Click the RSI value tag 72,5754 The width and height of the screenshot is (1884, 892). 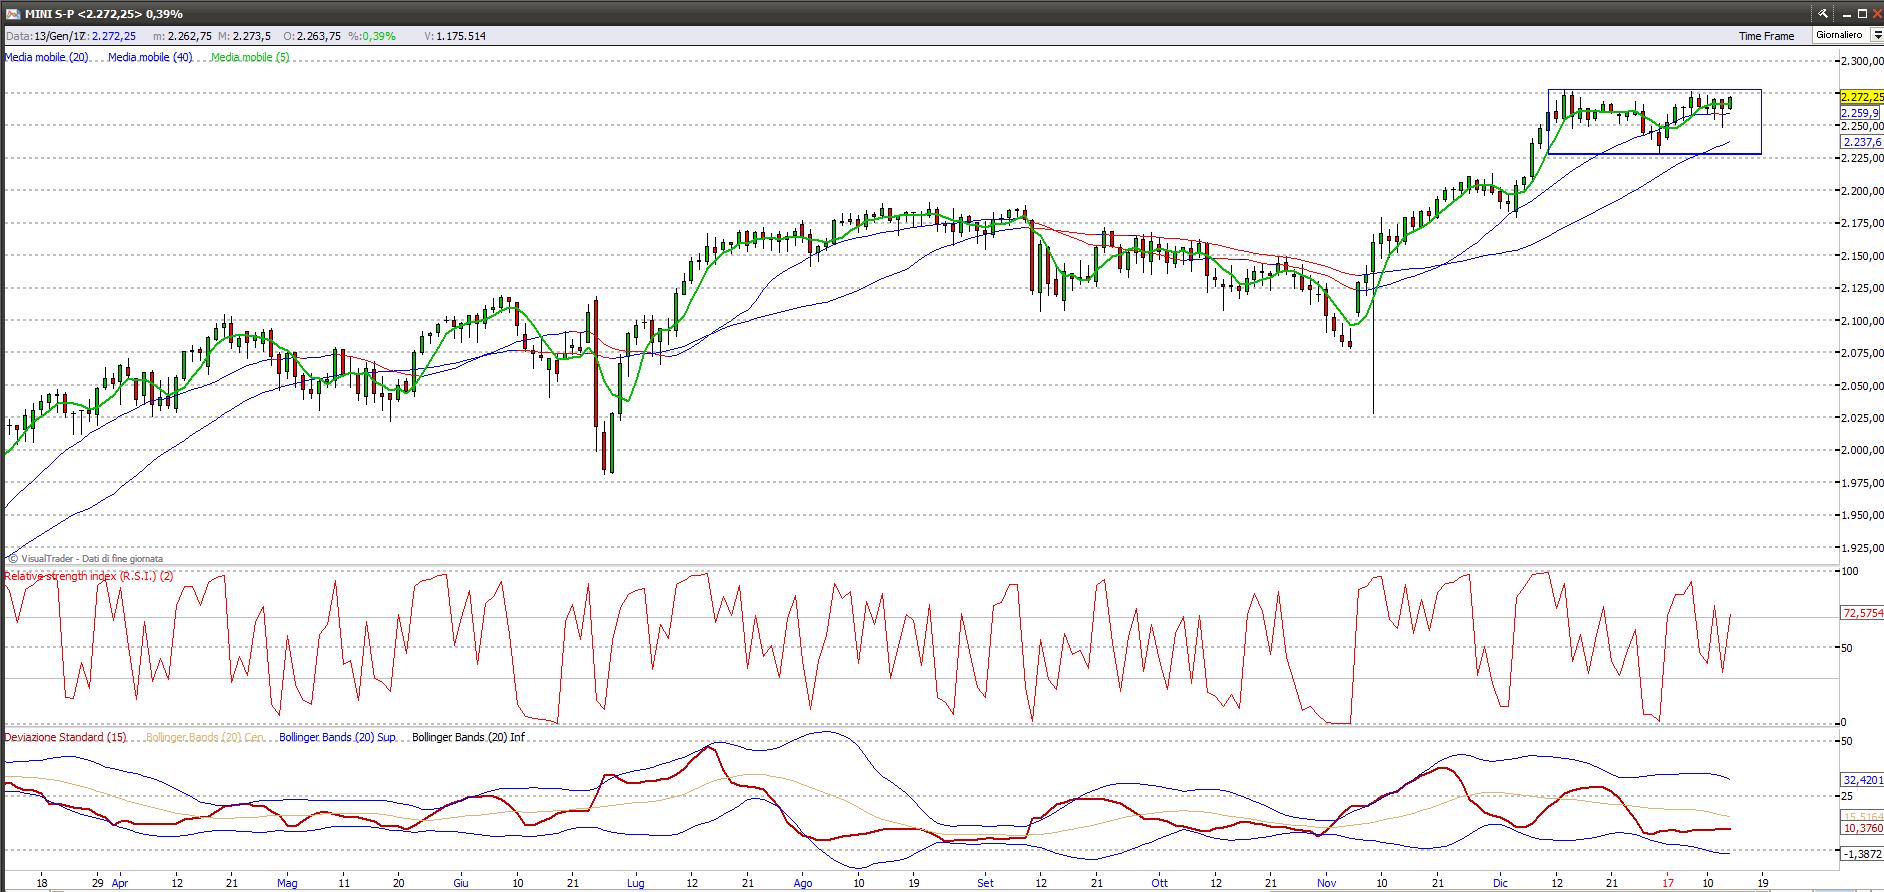[1862, 613]
